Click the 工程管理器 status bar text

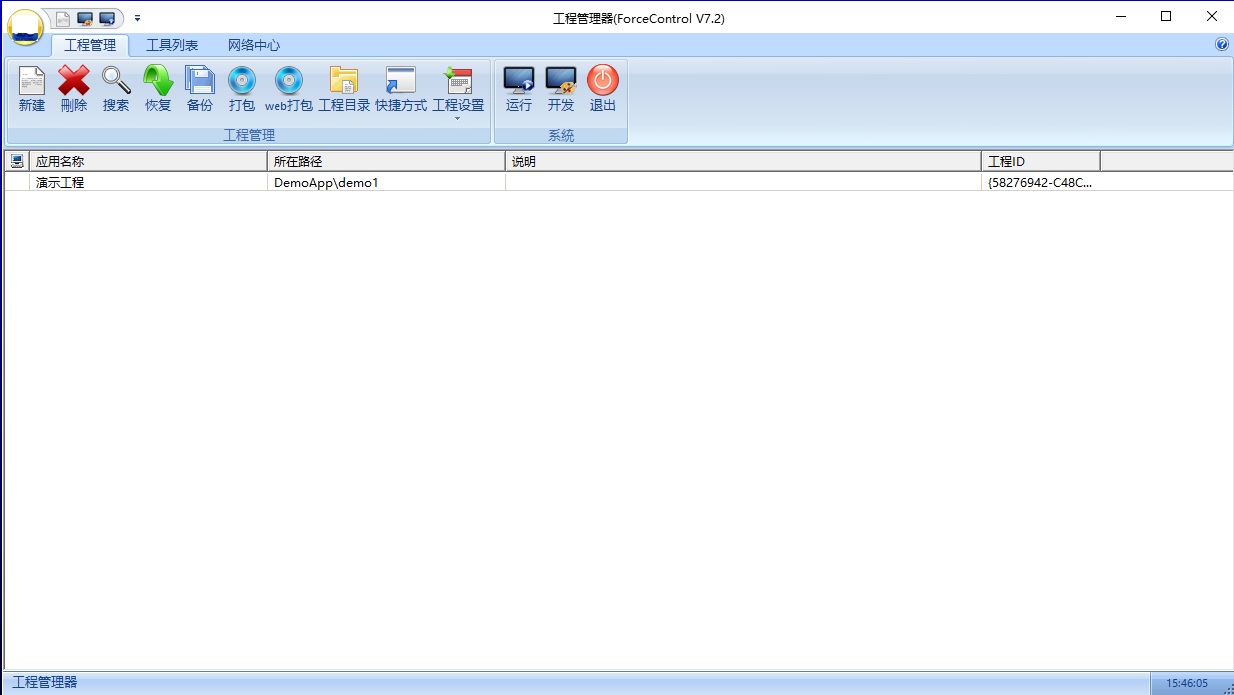point(45,682)
